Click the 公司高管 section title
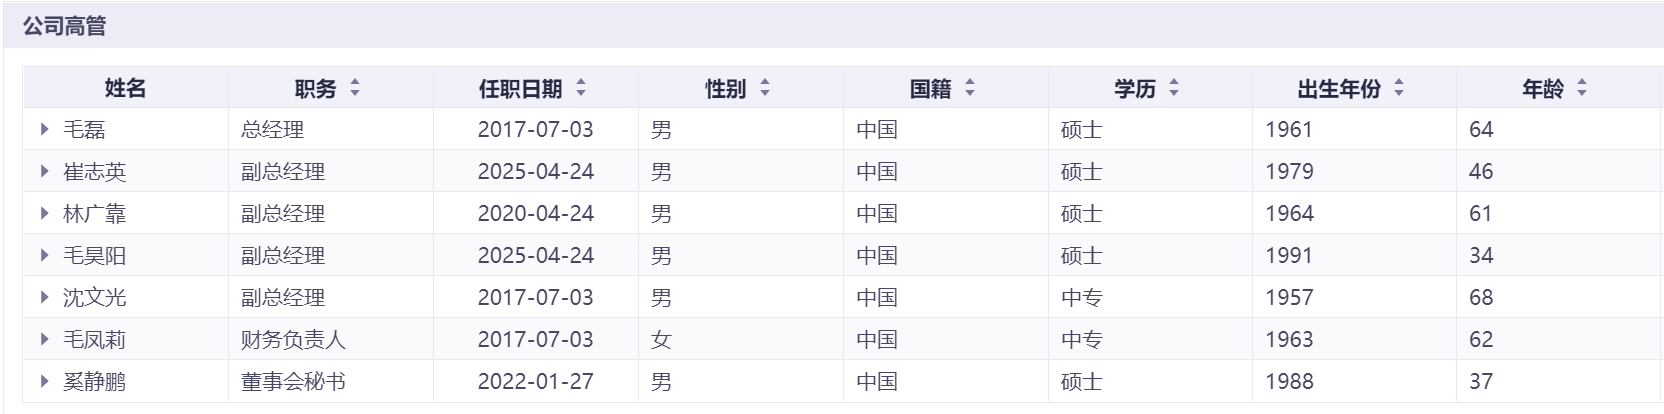 (65, 26)
